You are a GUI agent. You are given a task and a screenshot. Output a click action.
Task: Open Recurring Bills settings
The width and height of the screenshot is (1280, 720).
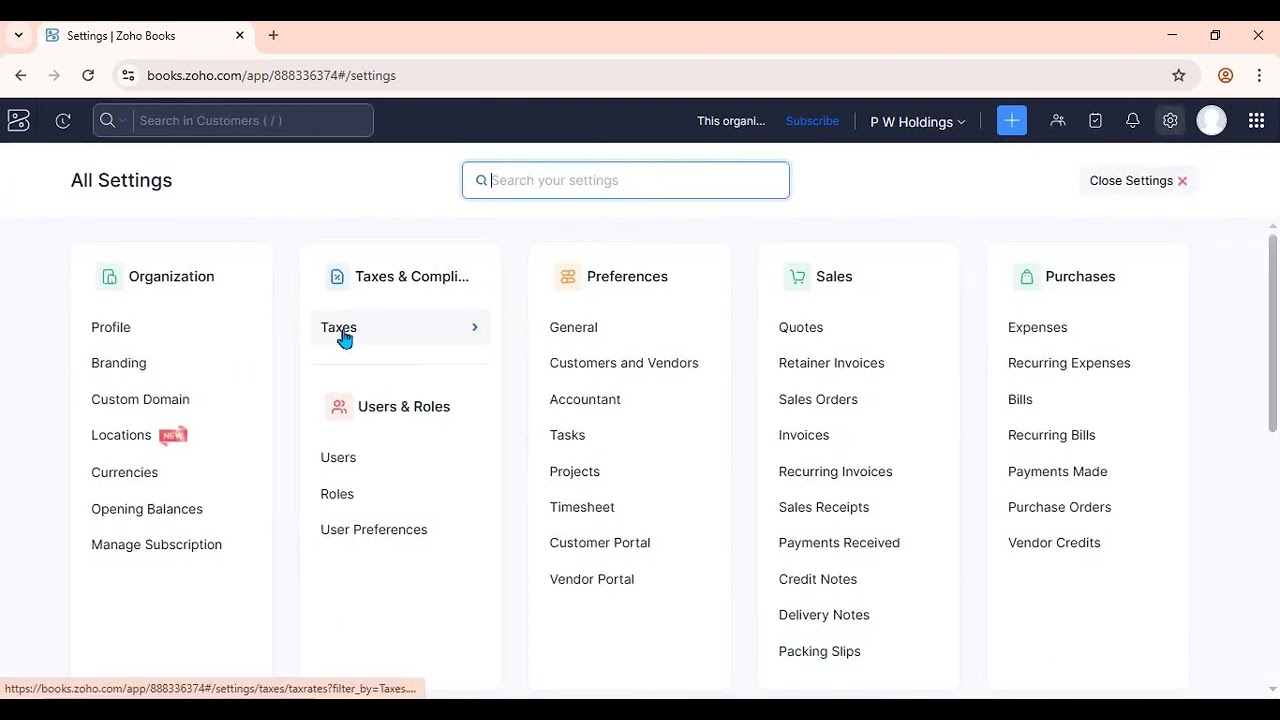point(1052,435)
